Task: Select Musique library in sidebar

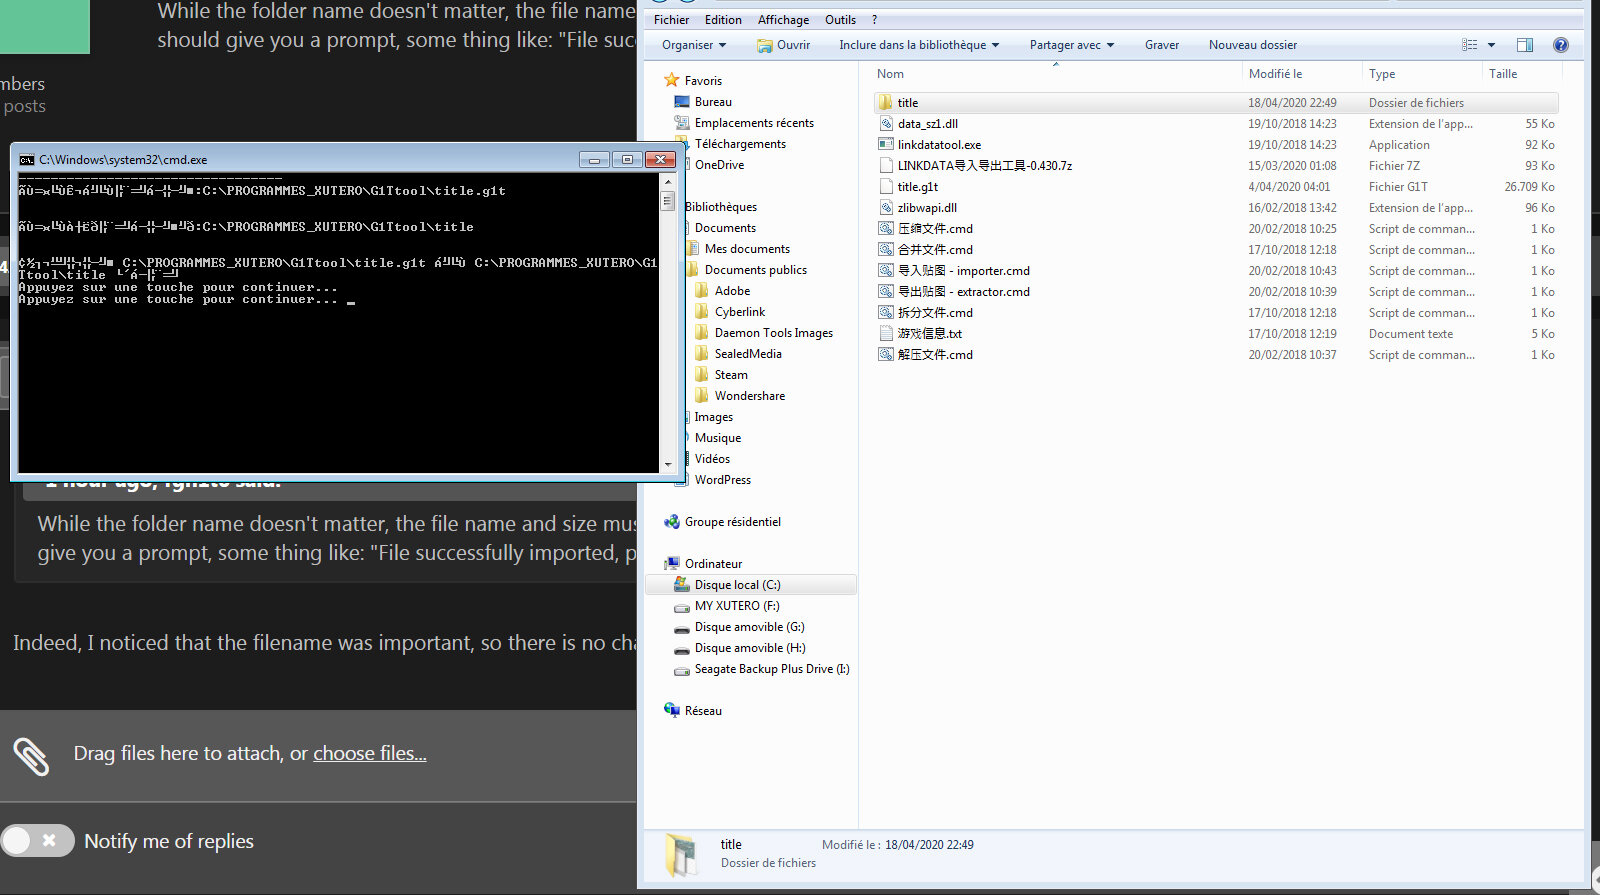Action: [x=718, y=438]
